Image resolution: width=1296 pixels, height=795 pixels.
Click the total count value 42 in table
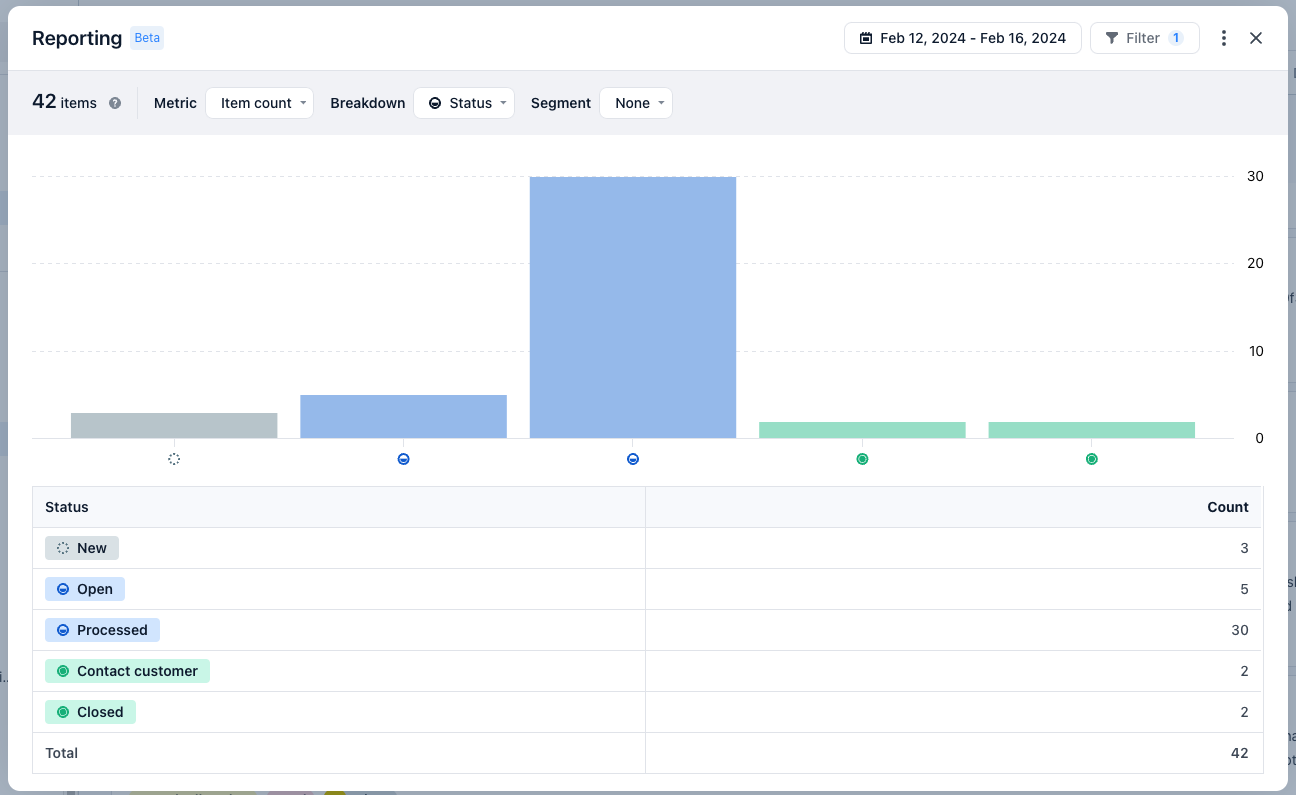tap(1240, 753)
